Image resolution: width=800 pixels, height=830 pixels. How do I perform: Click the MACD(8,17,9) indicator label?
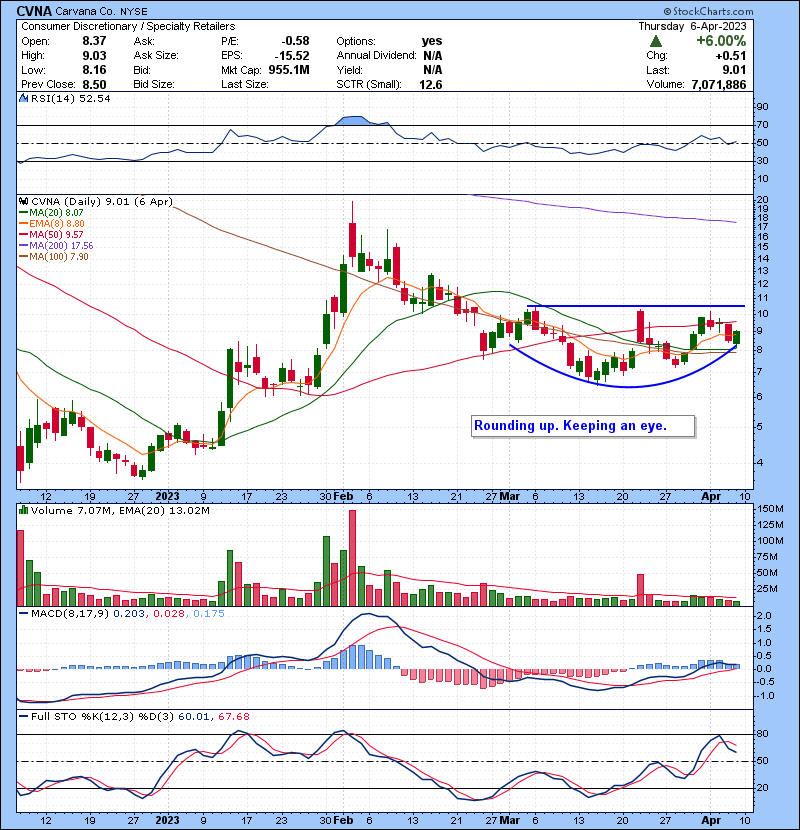(70, 614)
